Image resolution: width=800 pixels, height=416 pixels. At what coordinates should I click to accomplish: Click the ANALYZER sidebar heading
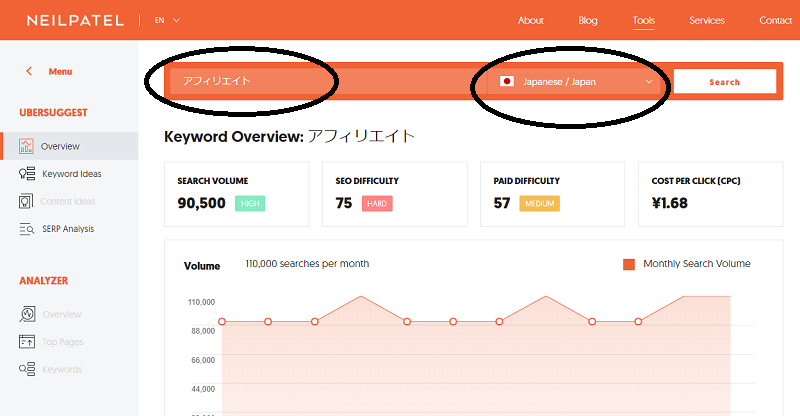pos(43,280)
